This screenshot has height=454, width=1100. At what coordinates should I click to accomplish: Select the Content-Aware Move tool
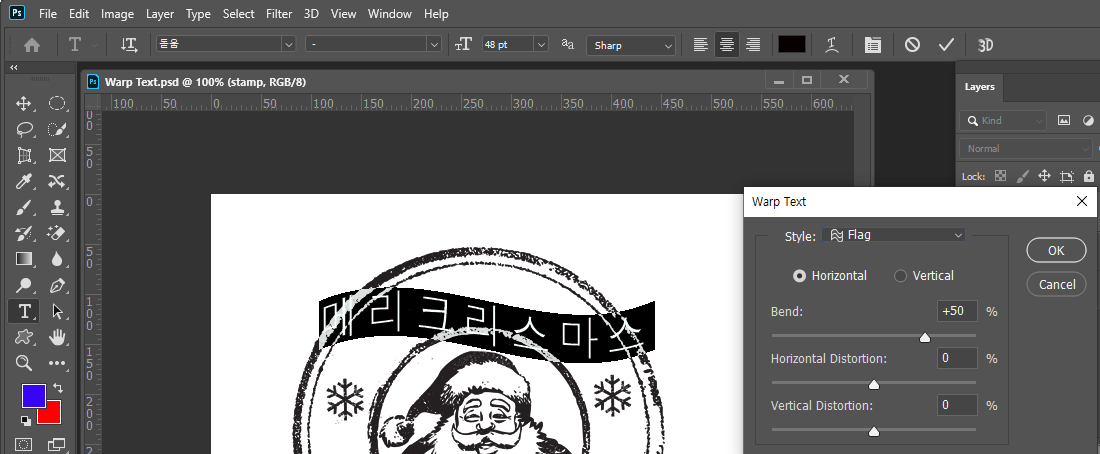pos(57,182)
